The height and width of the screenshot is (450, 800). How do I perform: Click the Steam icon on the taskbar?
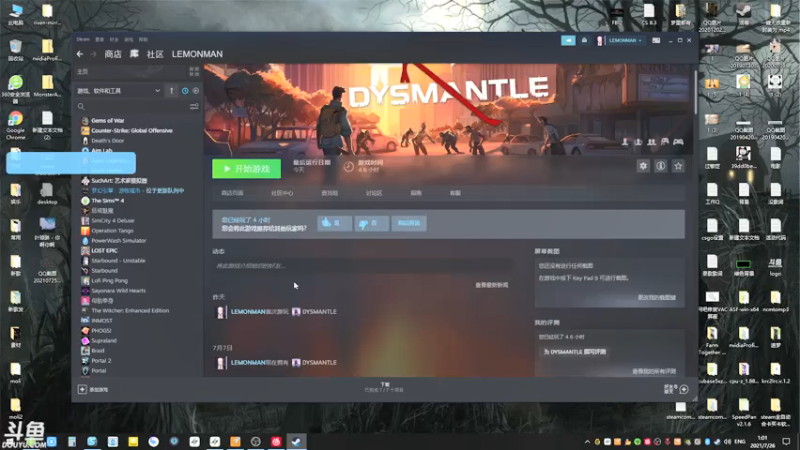296,441
